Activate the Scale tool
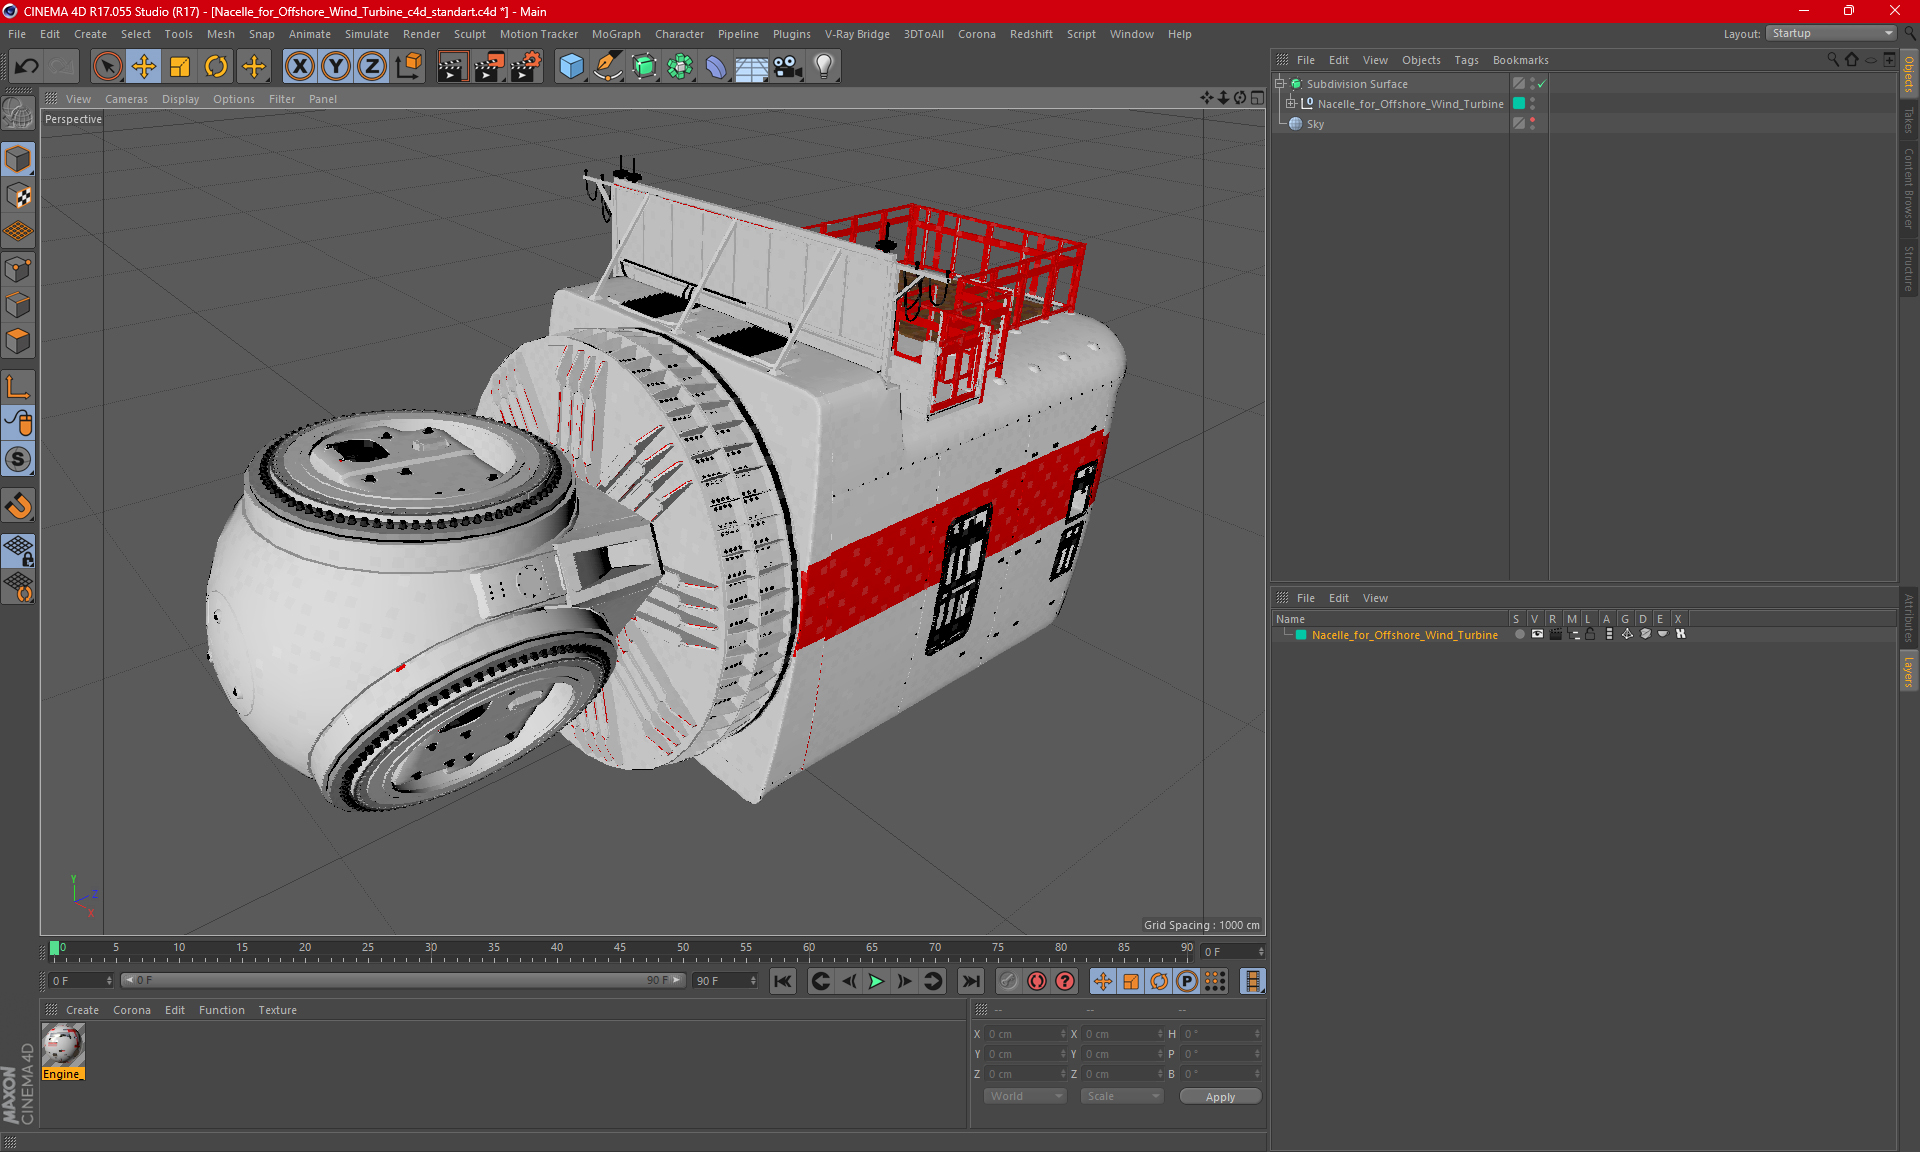The image size is (1920, 1152). [180, 67]
